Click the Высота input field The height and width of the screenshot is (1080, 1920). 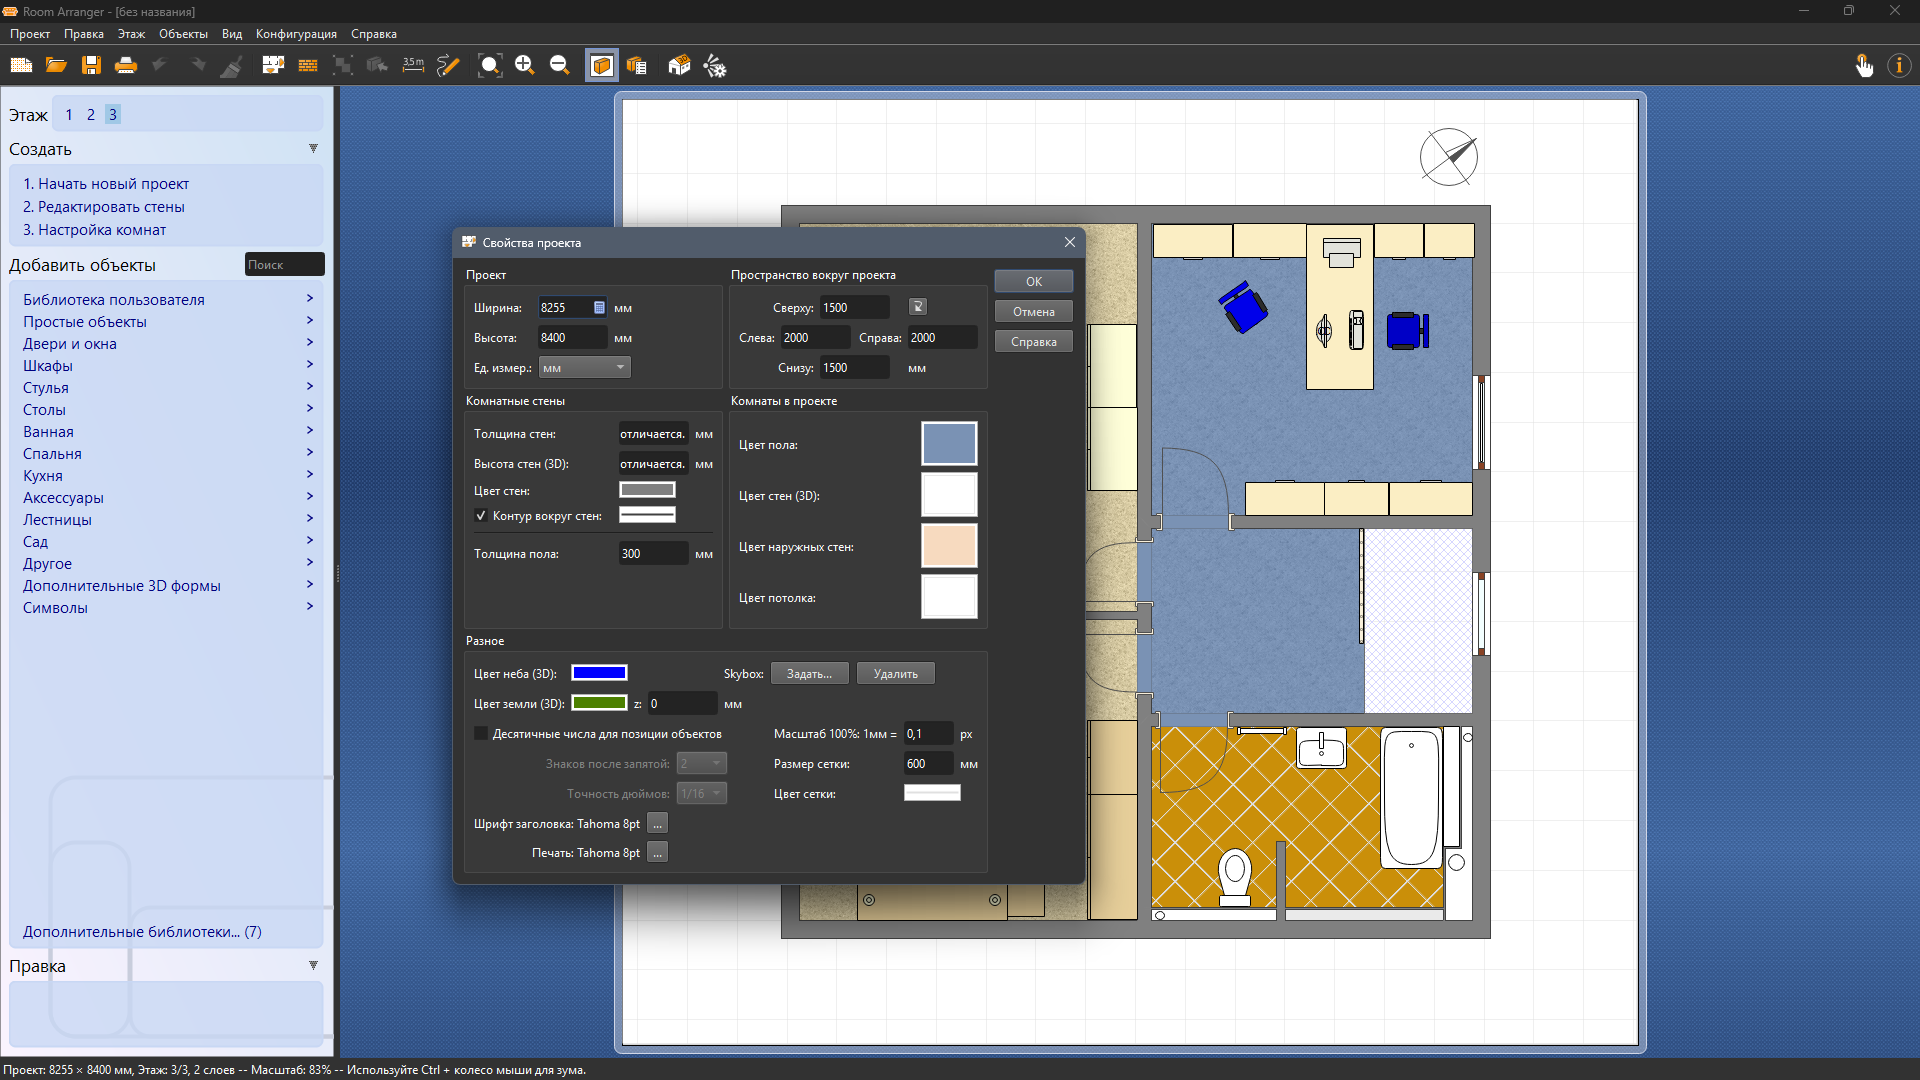point(573,338)
